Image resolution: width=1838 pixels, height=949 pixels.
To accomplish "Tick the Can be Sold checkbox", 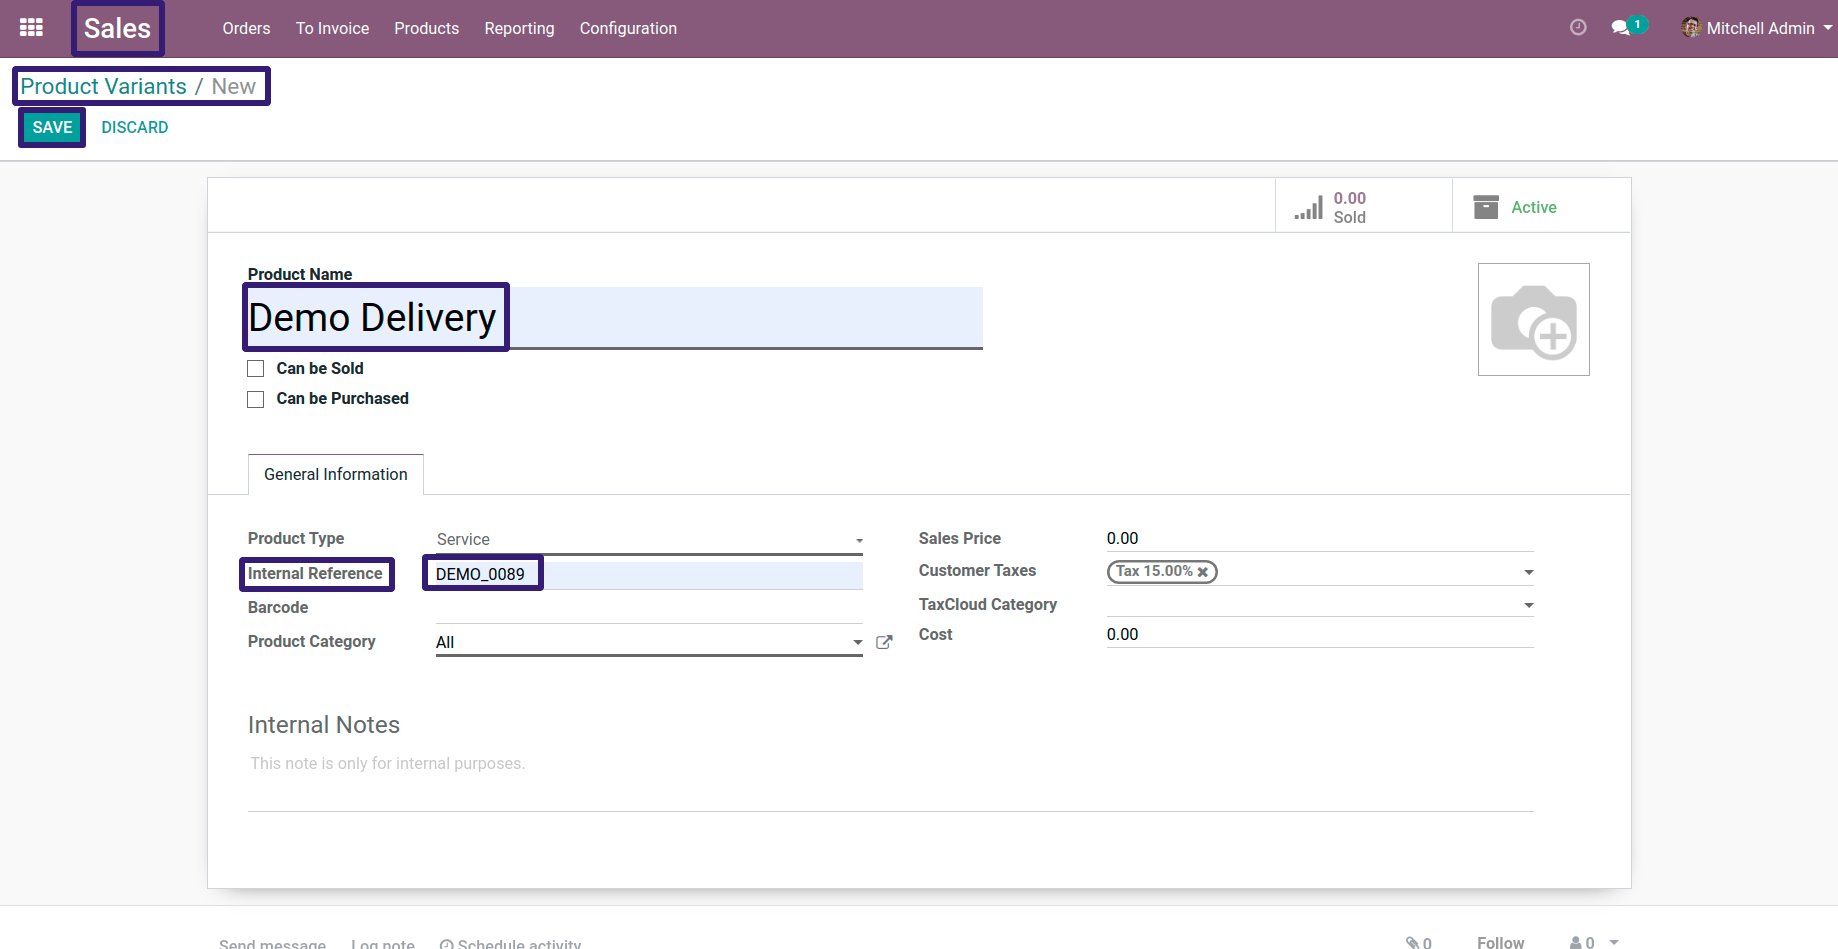I will (256, 369).
